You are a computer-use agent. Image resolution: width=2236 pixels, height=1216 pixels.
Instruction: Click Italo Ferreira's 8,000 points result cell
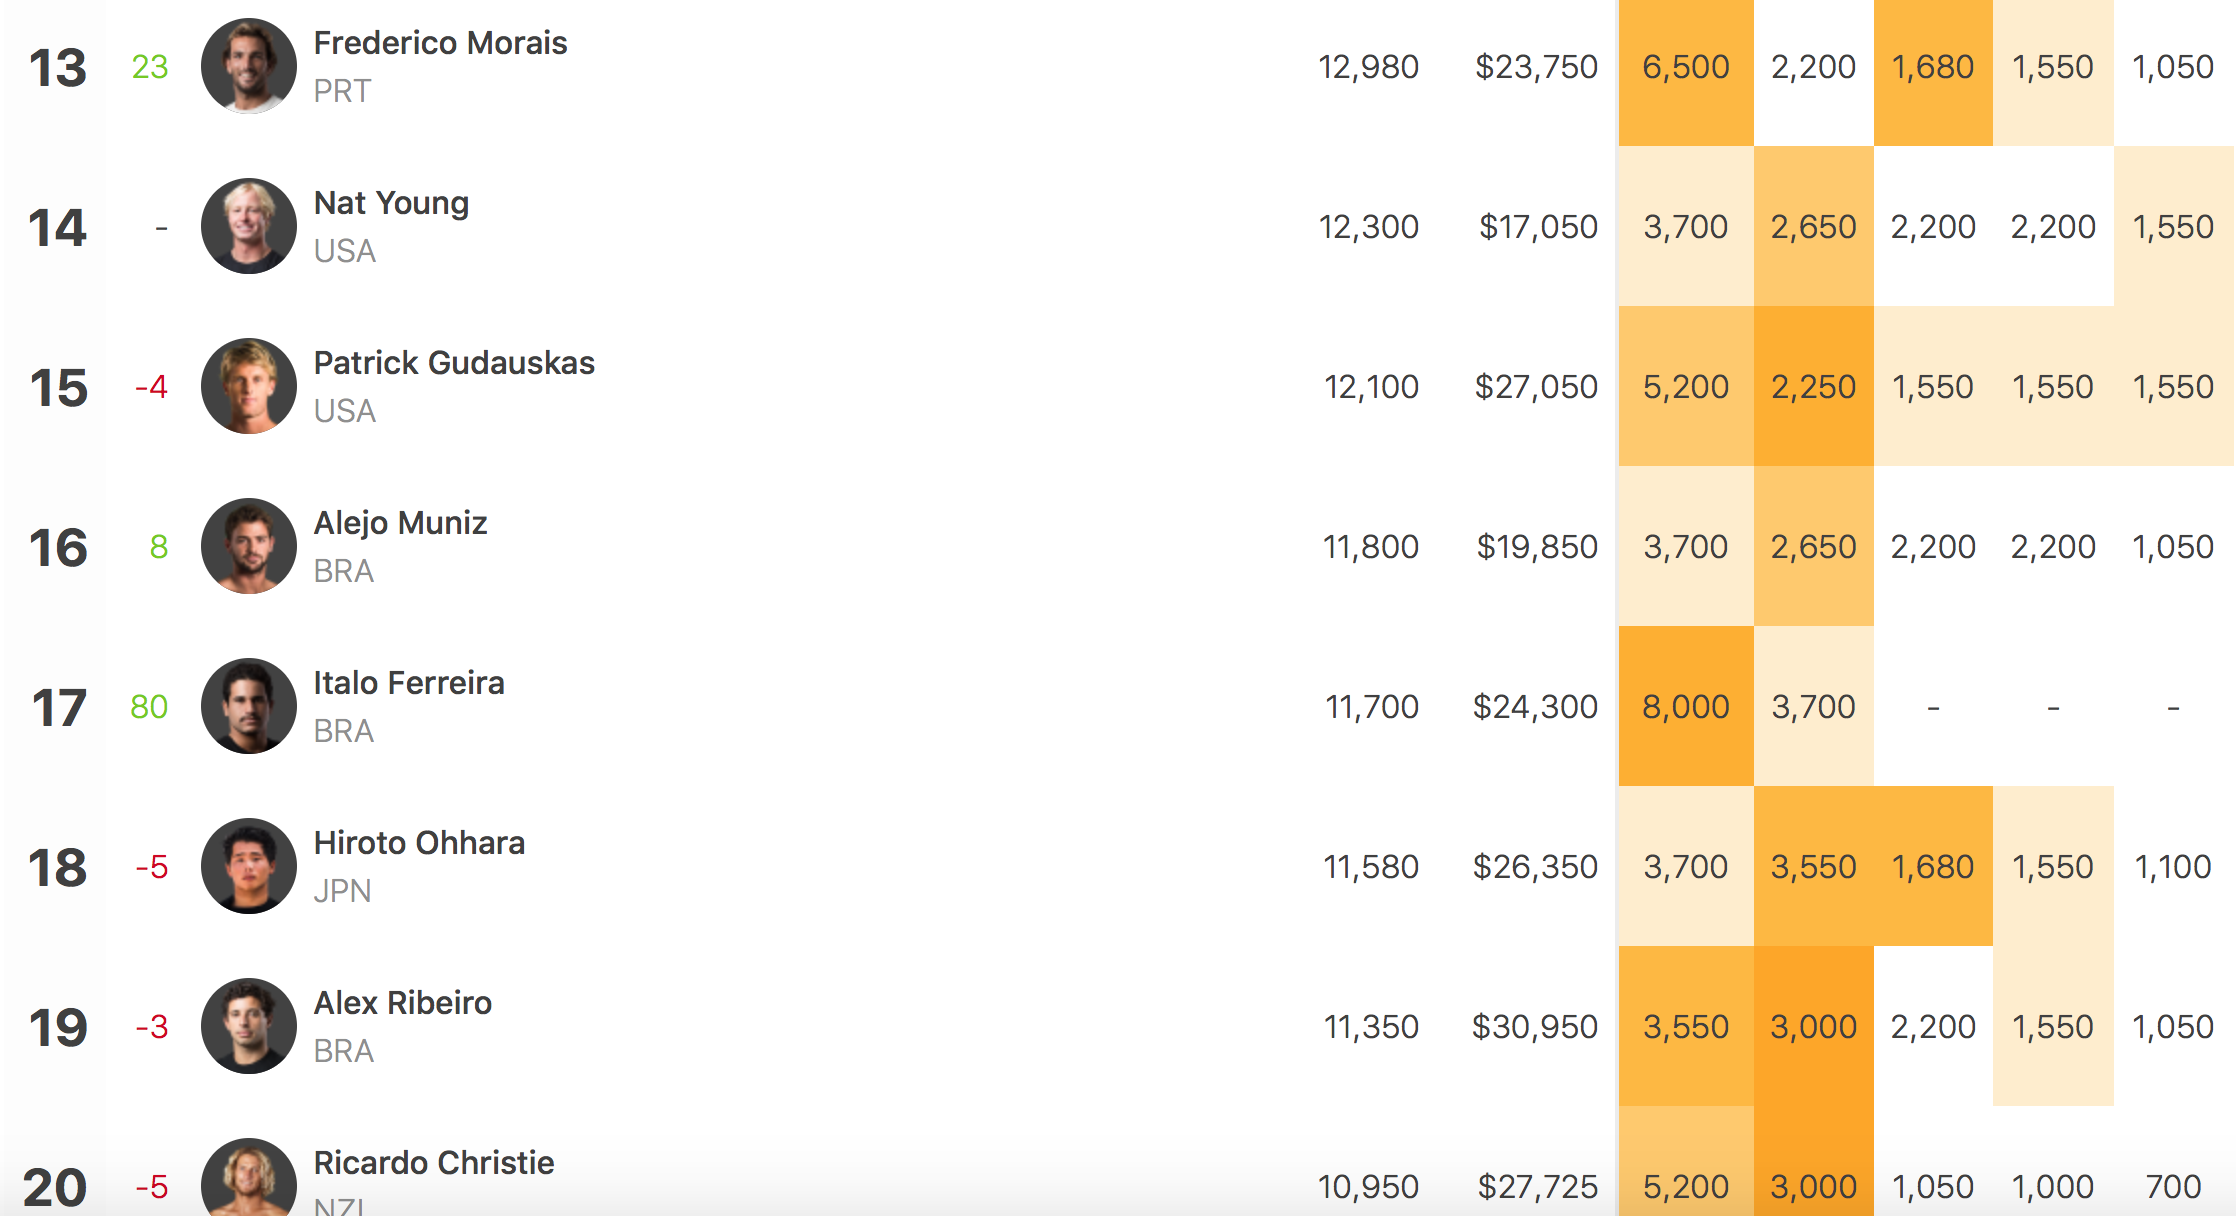pos(1686,707)
